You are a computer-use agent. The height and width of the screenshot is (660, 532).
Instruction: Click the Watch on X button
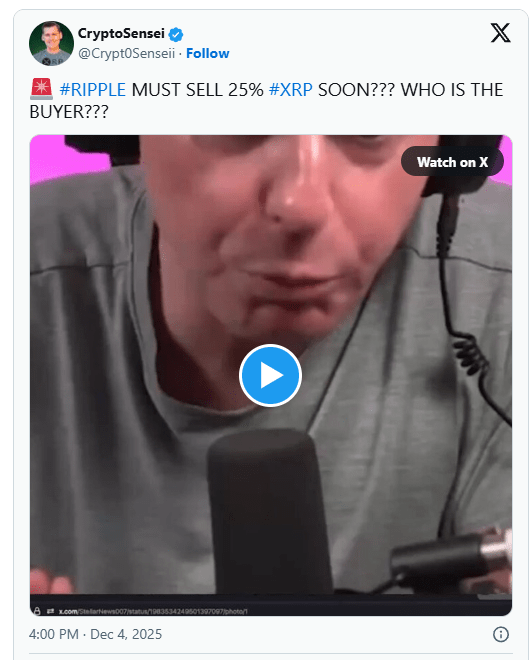coord(452,162)
